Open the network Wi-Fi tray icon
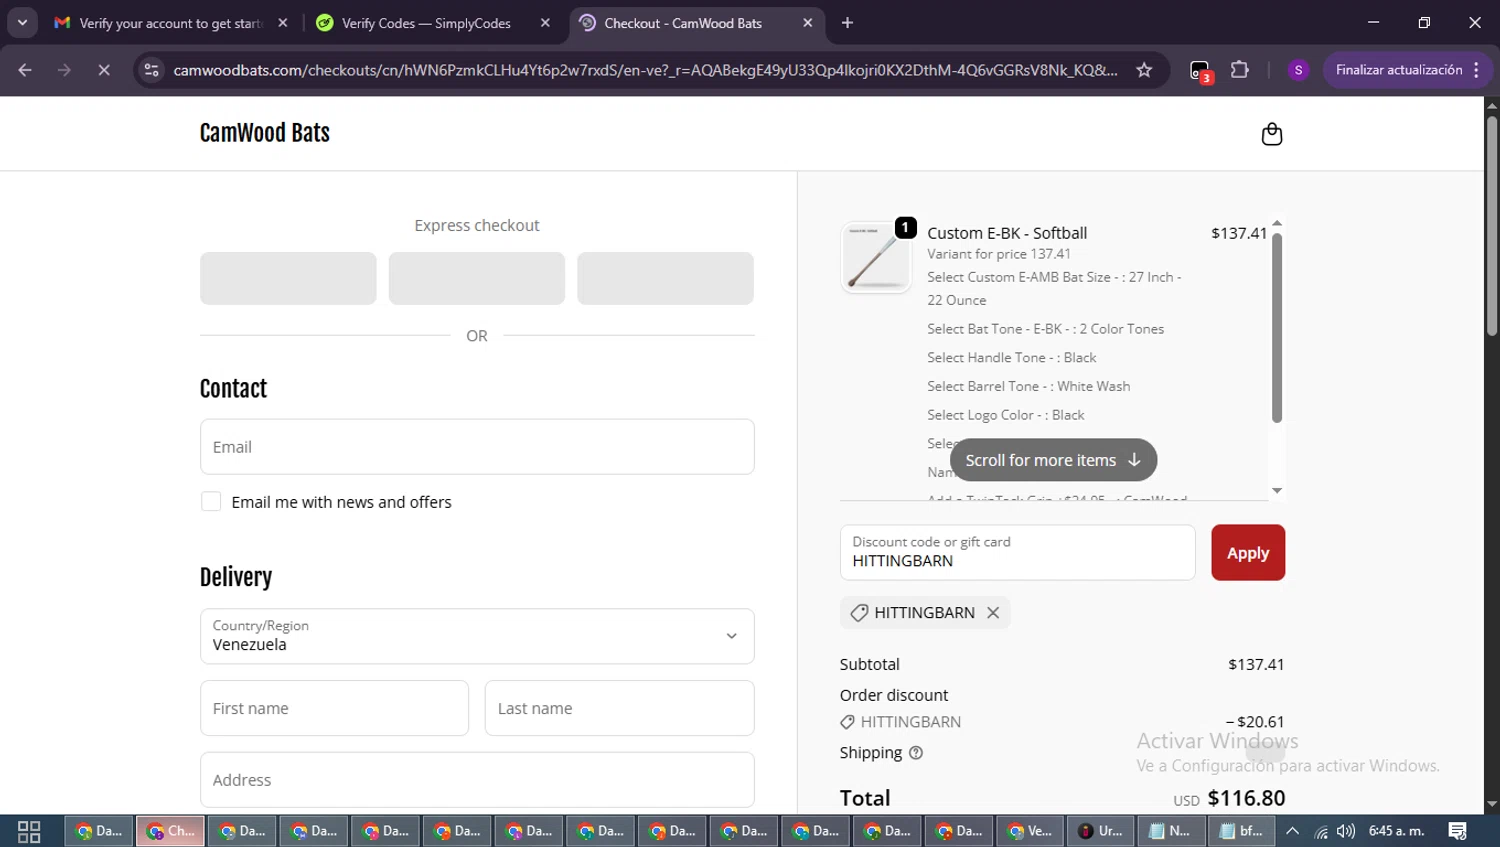 point(1321,831)
